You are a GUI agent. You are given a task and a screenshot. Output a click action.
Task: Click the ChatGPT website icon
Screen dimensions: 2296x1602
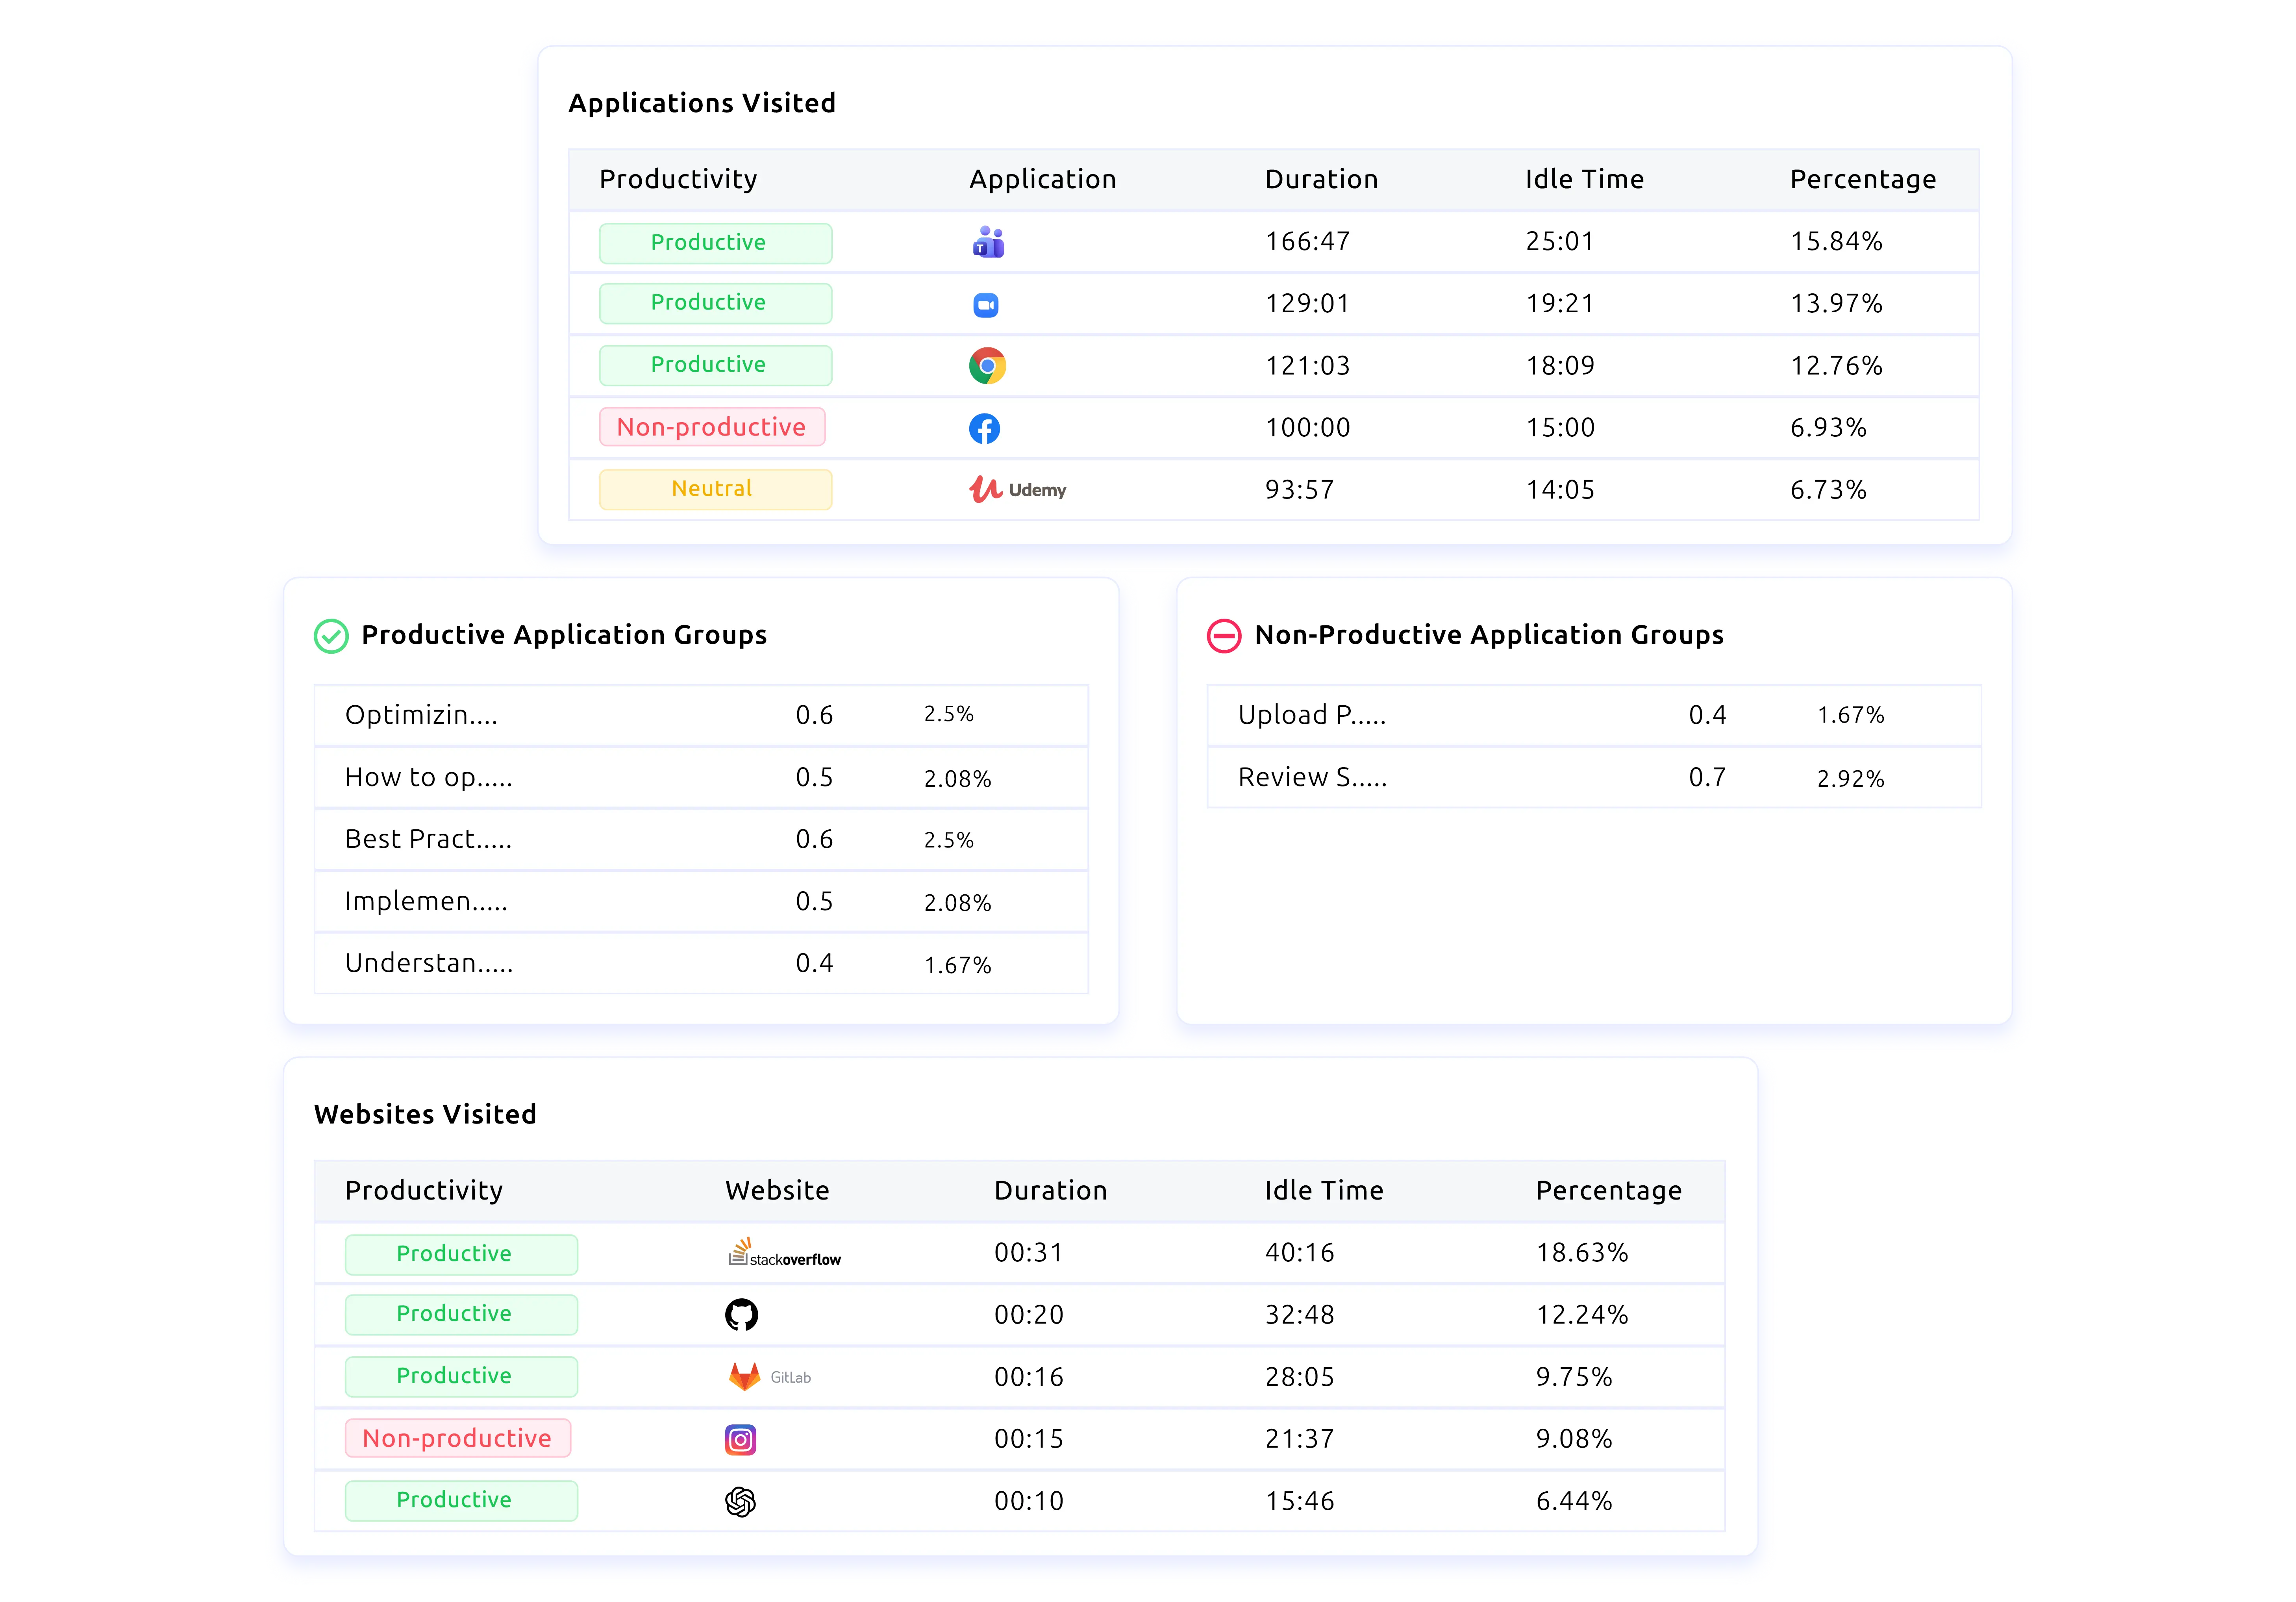pos(740,1502)
